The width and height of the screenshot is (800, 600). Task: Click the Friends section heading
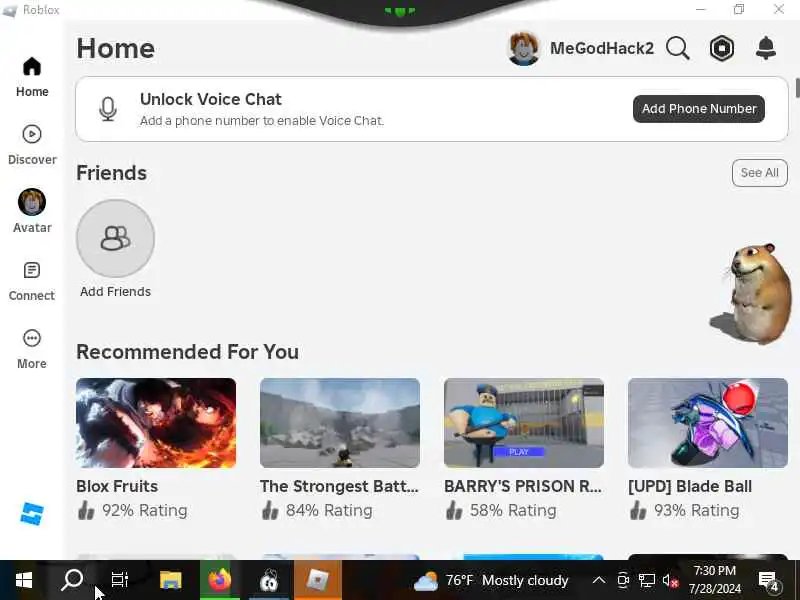tap(111, 173)
